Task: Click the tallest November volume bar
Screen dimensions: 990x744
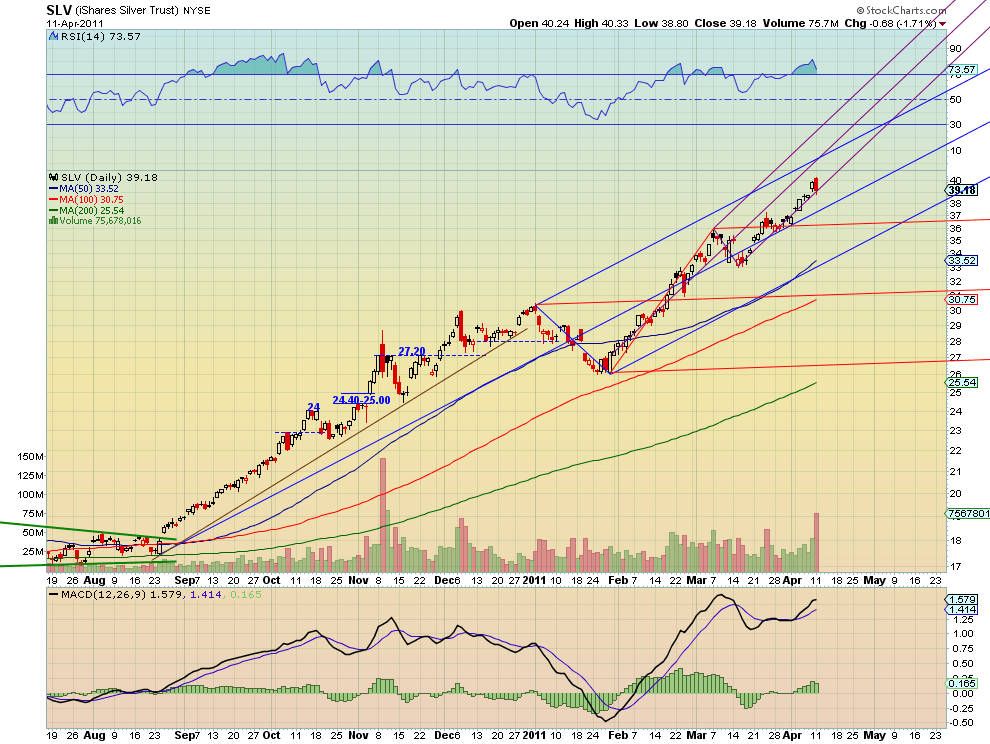Action: pyautogui.click(x=383, y=515)
